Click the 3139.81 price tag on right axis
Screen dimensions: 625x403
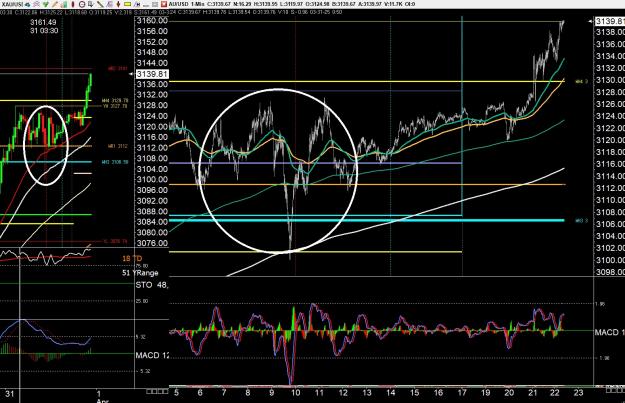(x=609, y=21)
